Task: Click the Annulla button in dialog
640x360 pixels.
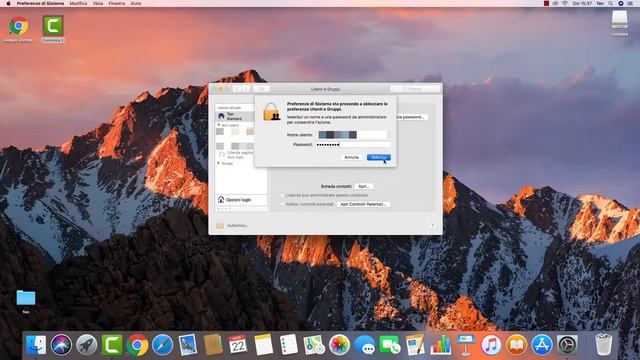Action: (351, 157)
